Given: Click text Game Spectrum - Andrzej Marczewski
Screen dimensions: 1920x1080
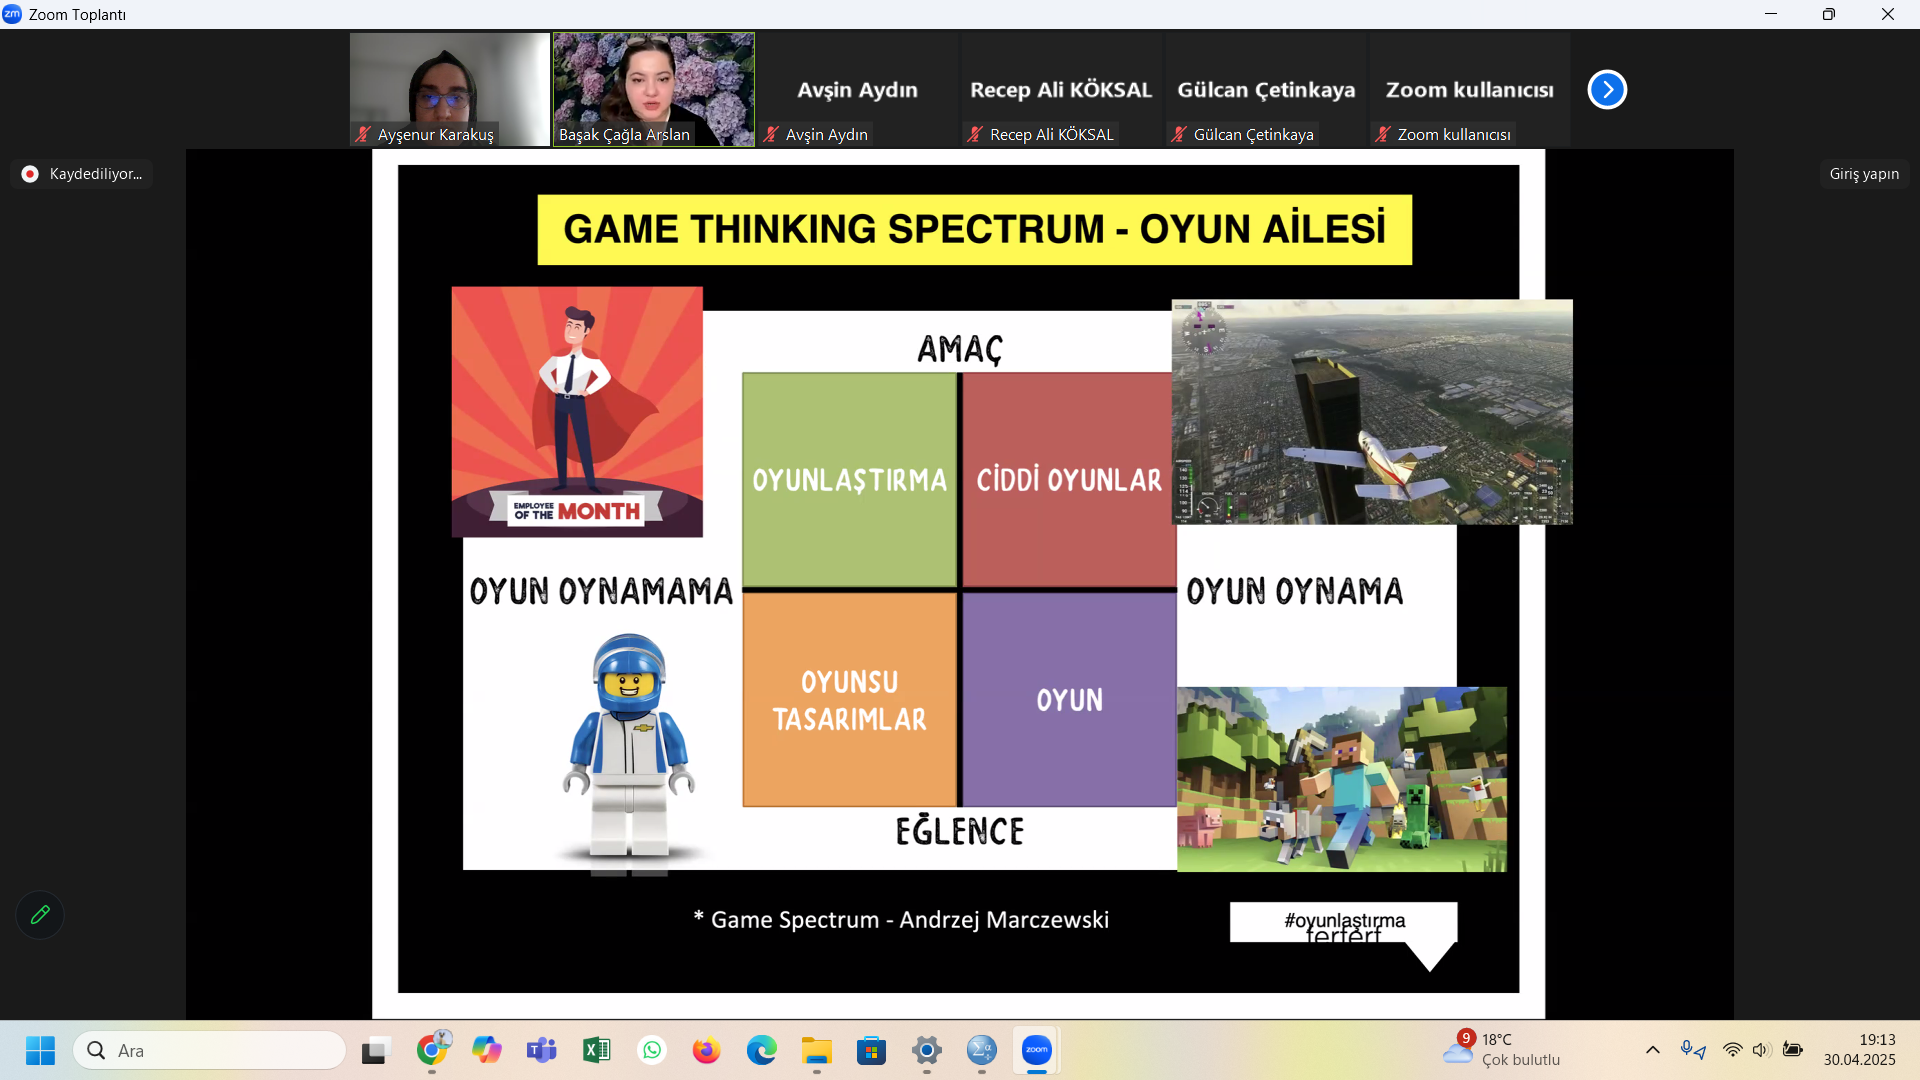Looking at the screenshot, I should (x=910, y=920).
